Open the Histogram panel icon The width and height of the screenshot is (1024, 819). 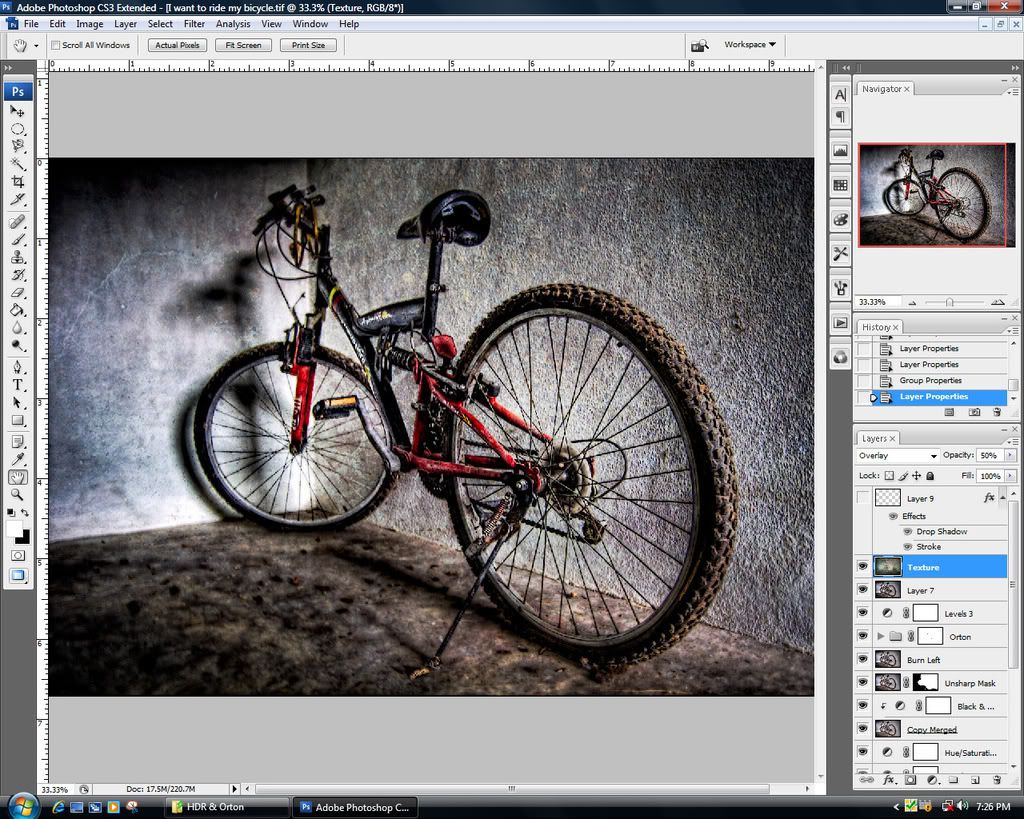click(840, 151)
